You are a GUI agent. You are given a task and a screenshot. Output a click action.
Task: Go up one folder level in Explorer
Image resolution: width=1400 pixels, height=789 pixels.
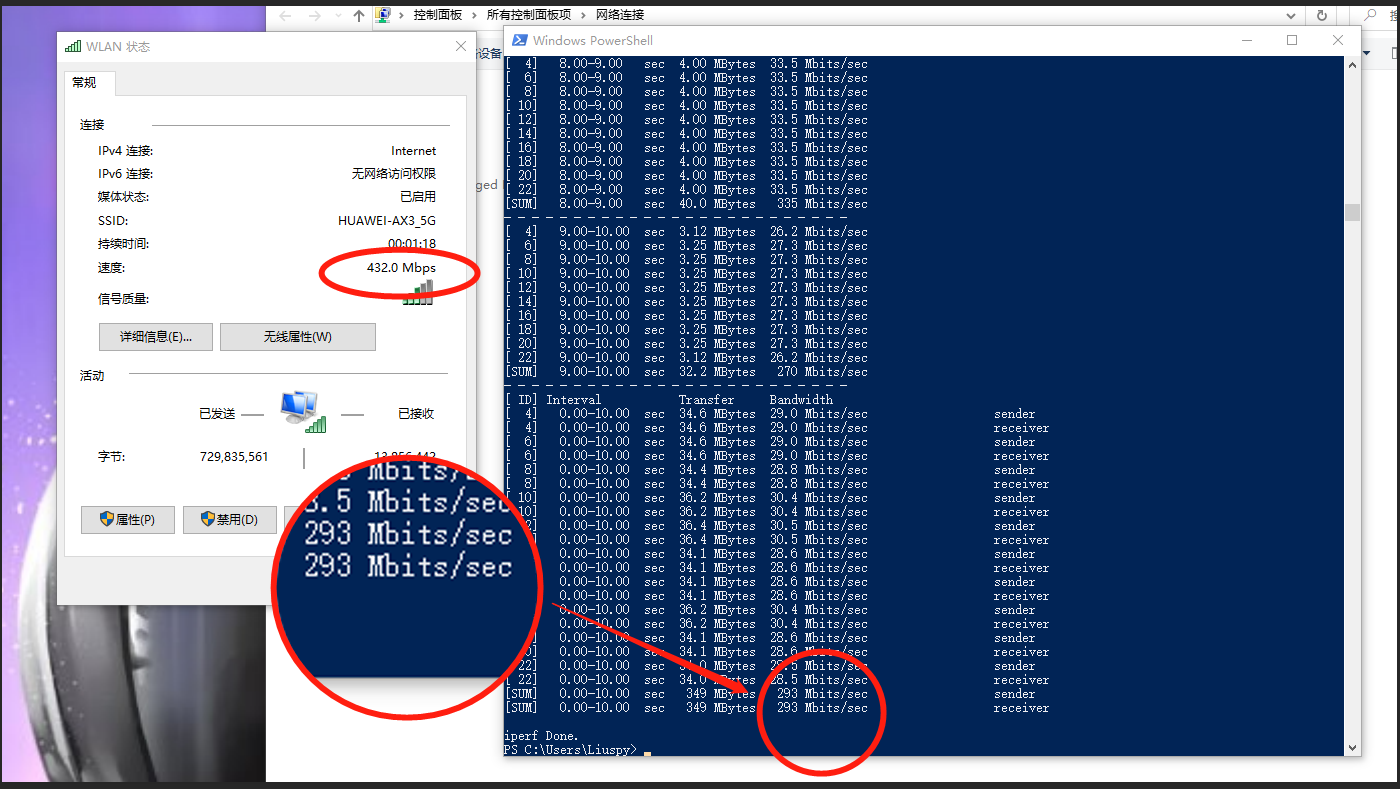pyautogui.click(x=359, y=16)
